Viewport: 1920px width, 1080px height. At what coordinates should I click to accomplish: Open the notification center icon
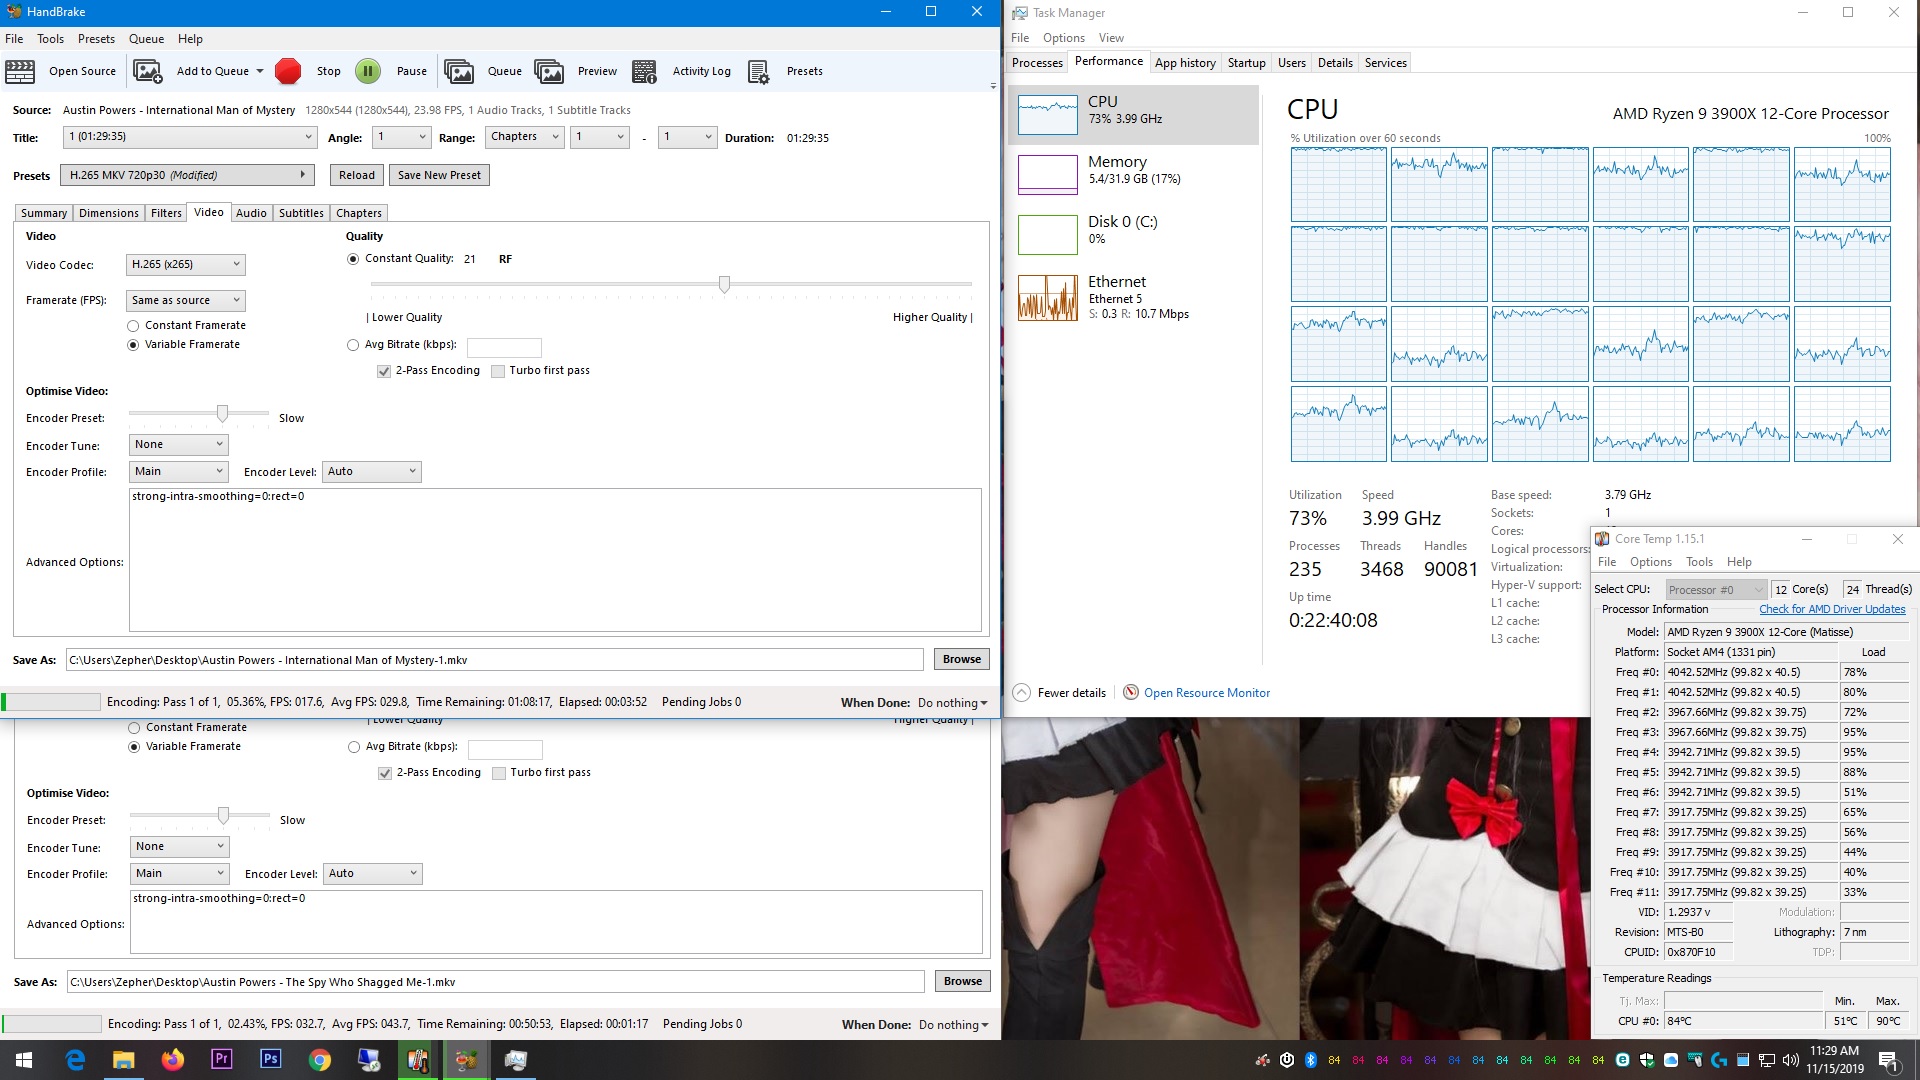(x=1888, y=1061)
